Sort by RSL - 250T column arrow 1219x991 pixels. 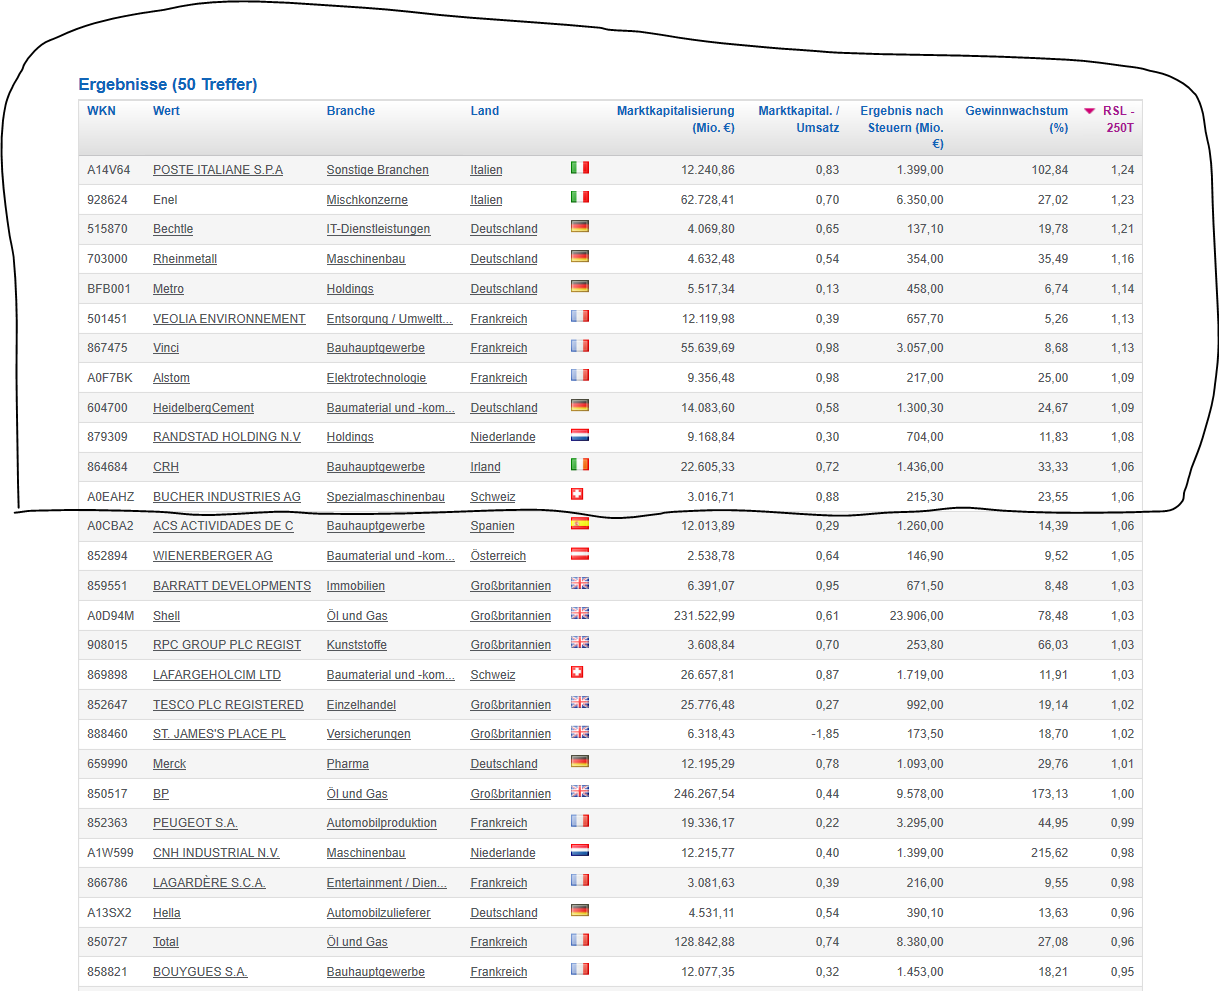1090,111
